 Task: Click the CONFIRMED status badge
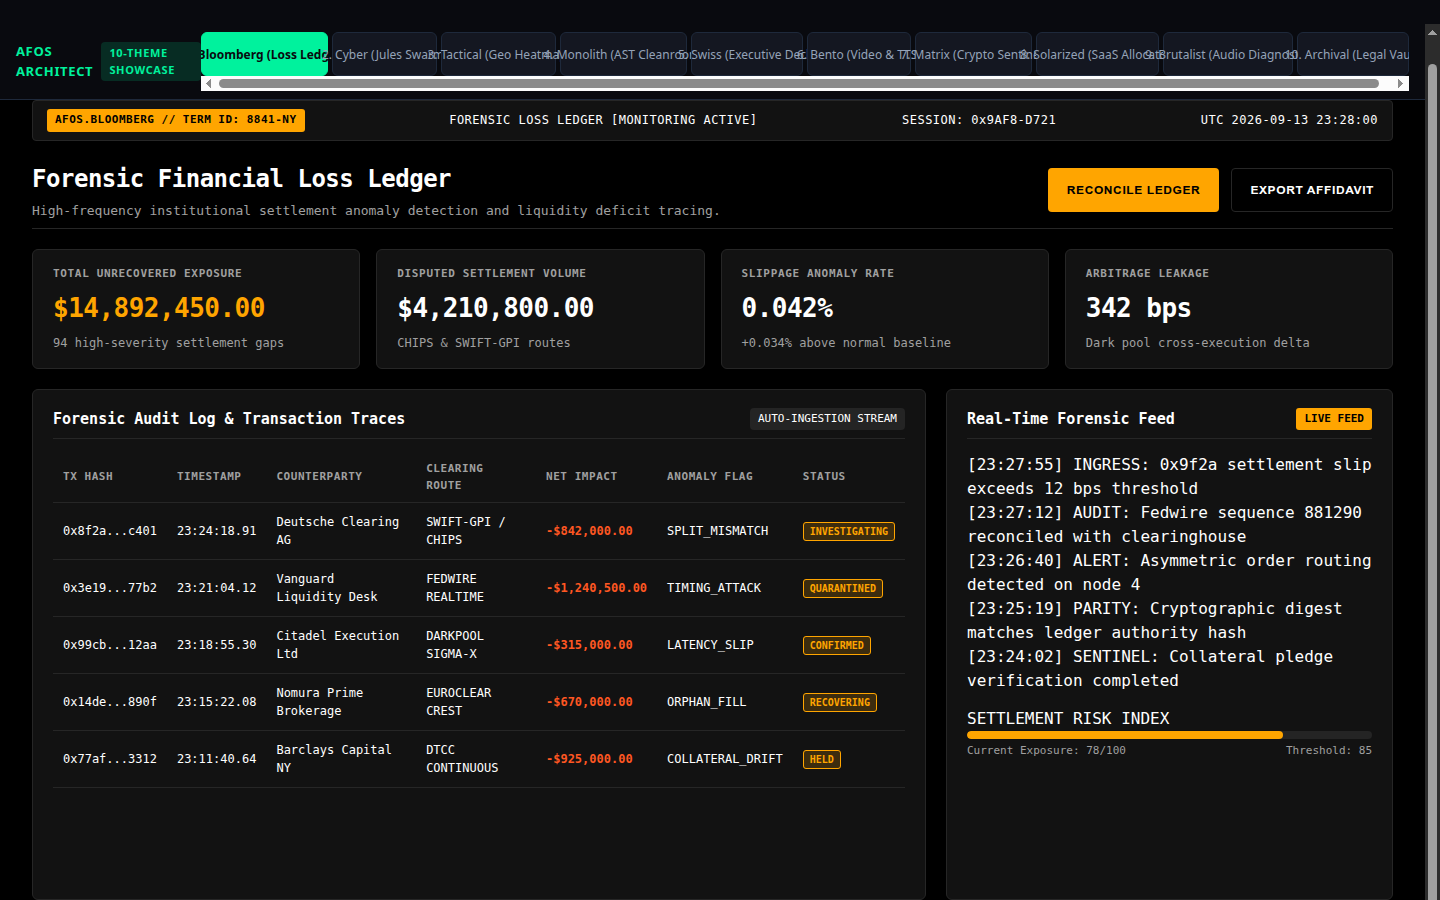(837, 646)
